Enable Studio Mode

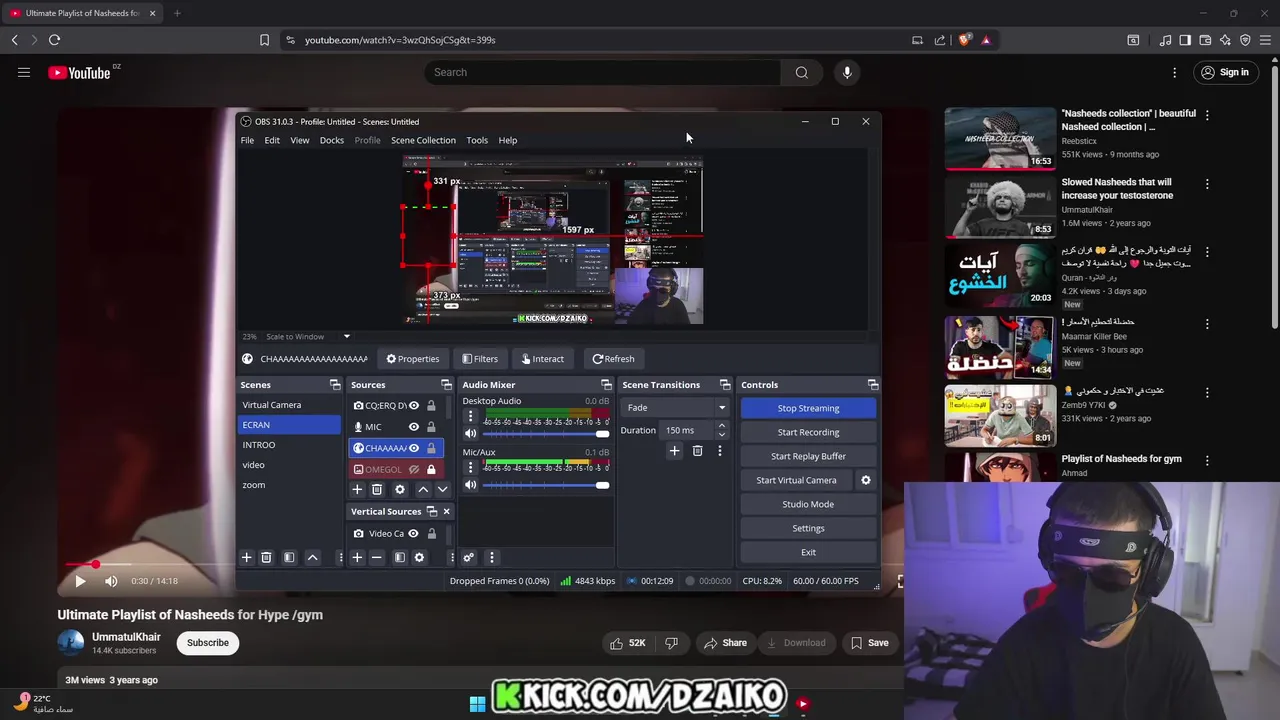808,504
